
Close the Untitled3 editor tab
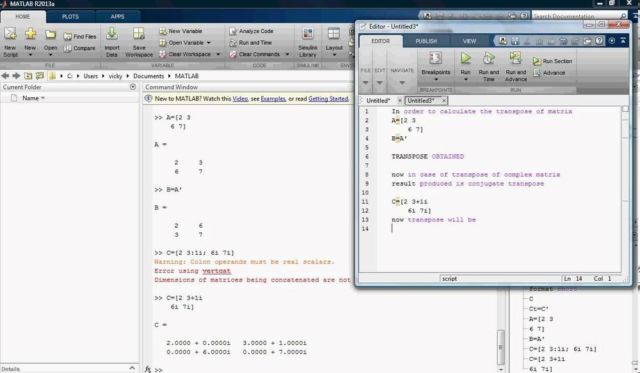pos(444,100)
